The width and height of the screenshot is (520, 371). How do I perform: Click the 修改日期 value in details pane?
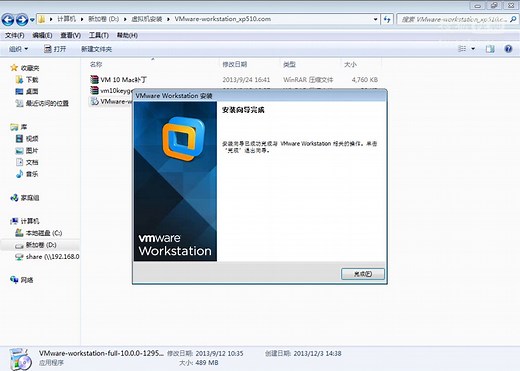click(219, 353)
